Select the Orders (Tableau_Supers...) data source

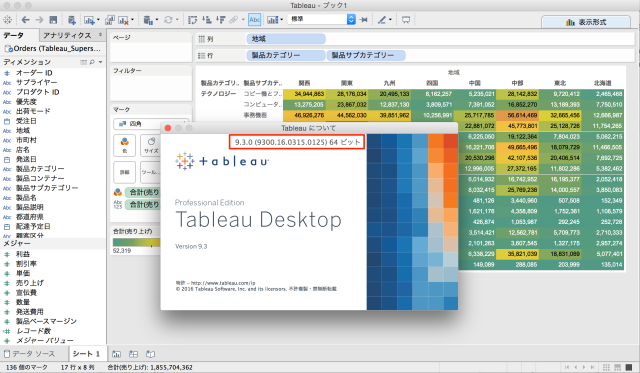[52, 49]
